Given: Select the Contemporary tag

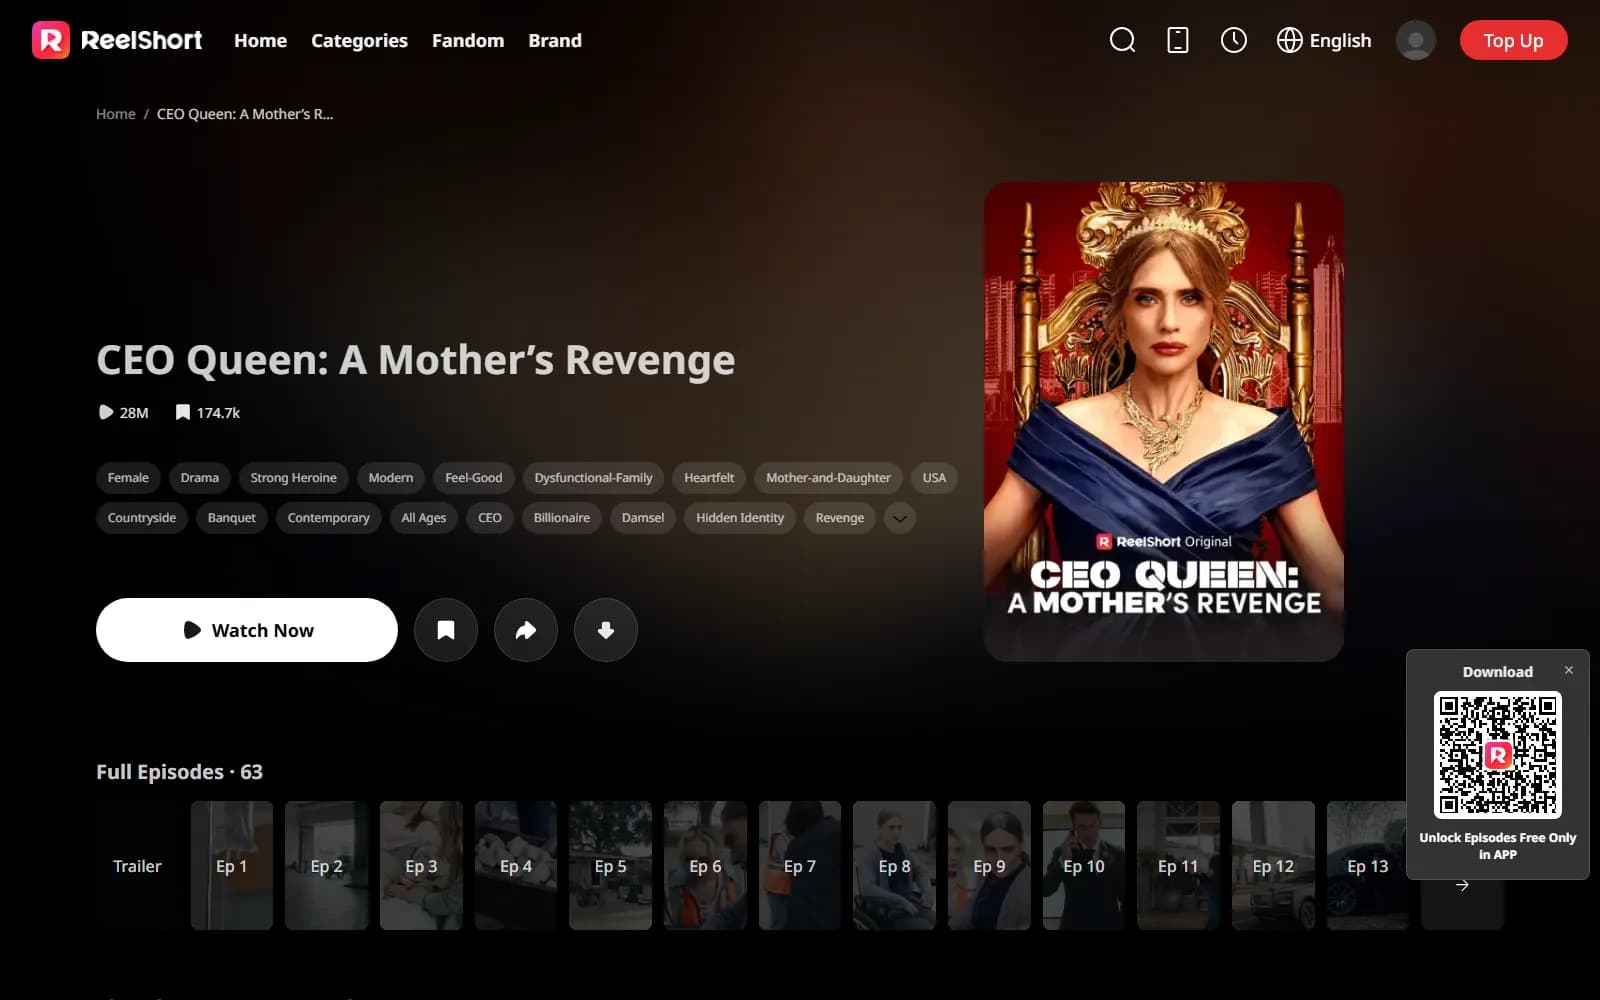Looking at the screenshot, I should pyautogui.click(x=329, y=518).
